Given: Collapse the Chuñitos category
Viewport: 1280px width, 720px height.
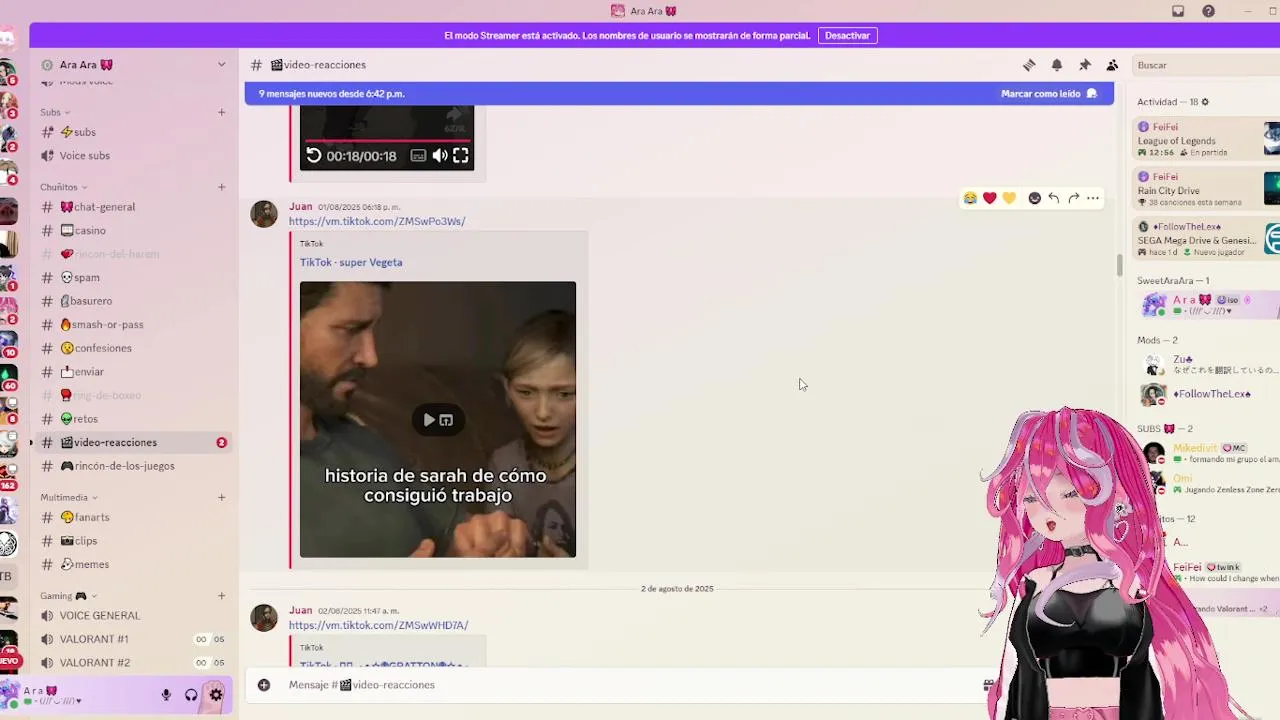Looking at the screenshot, I should coord(63,187).
